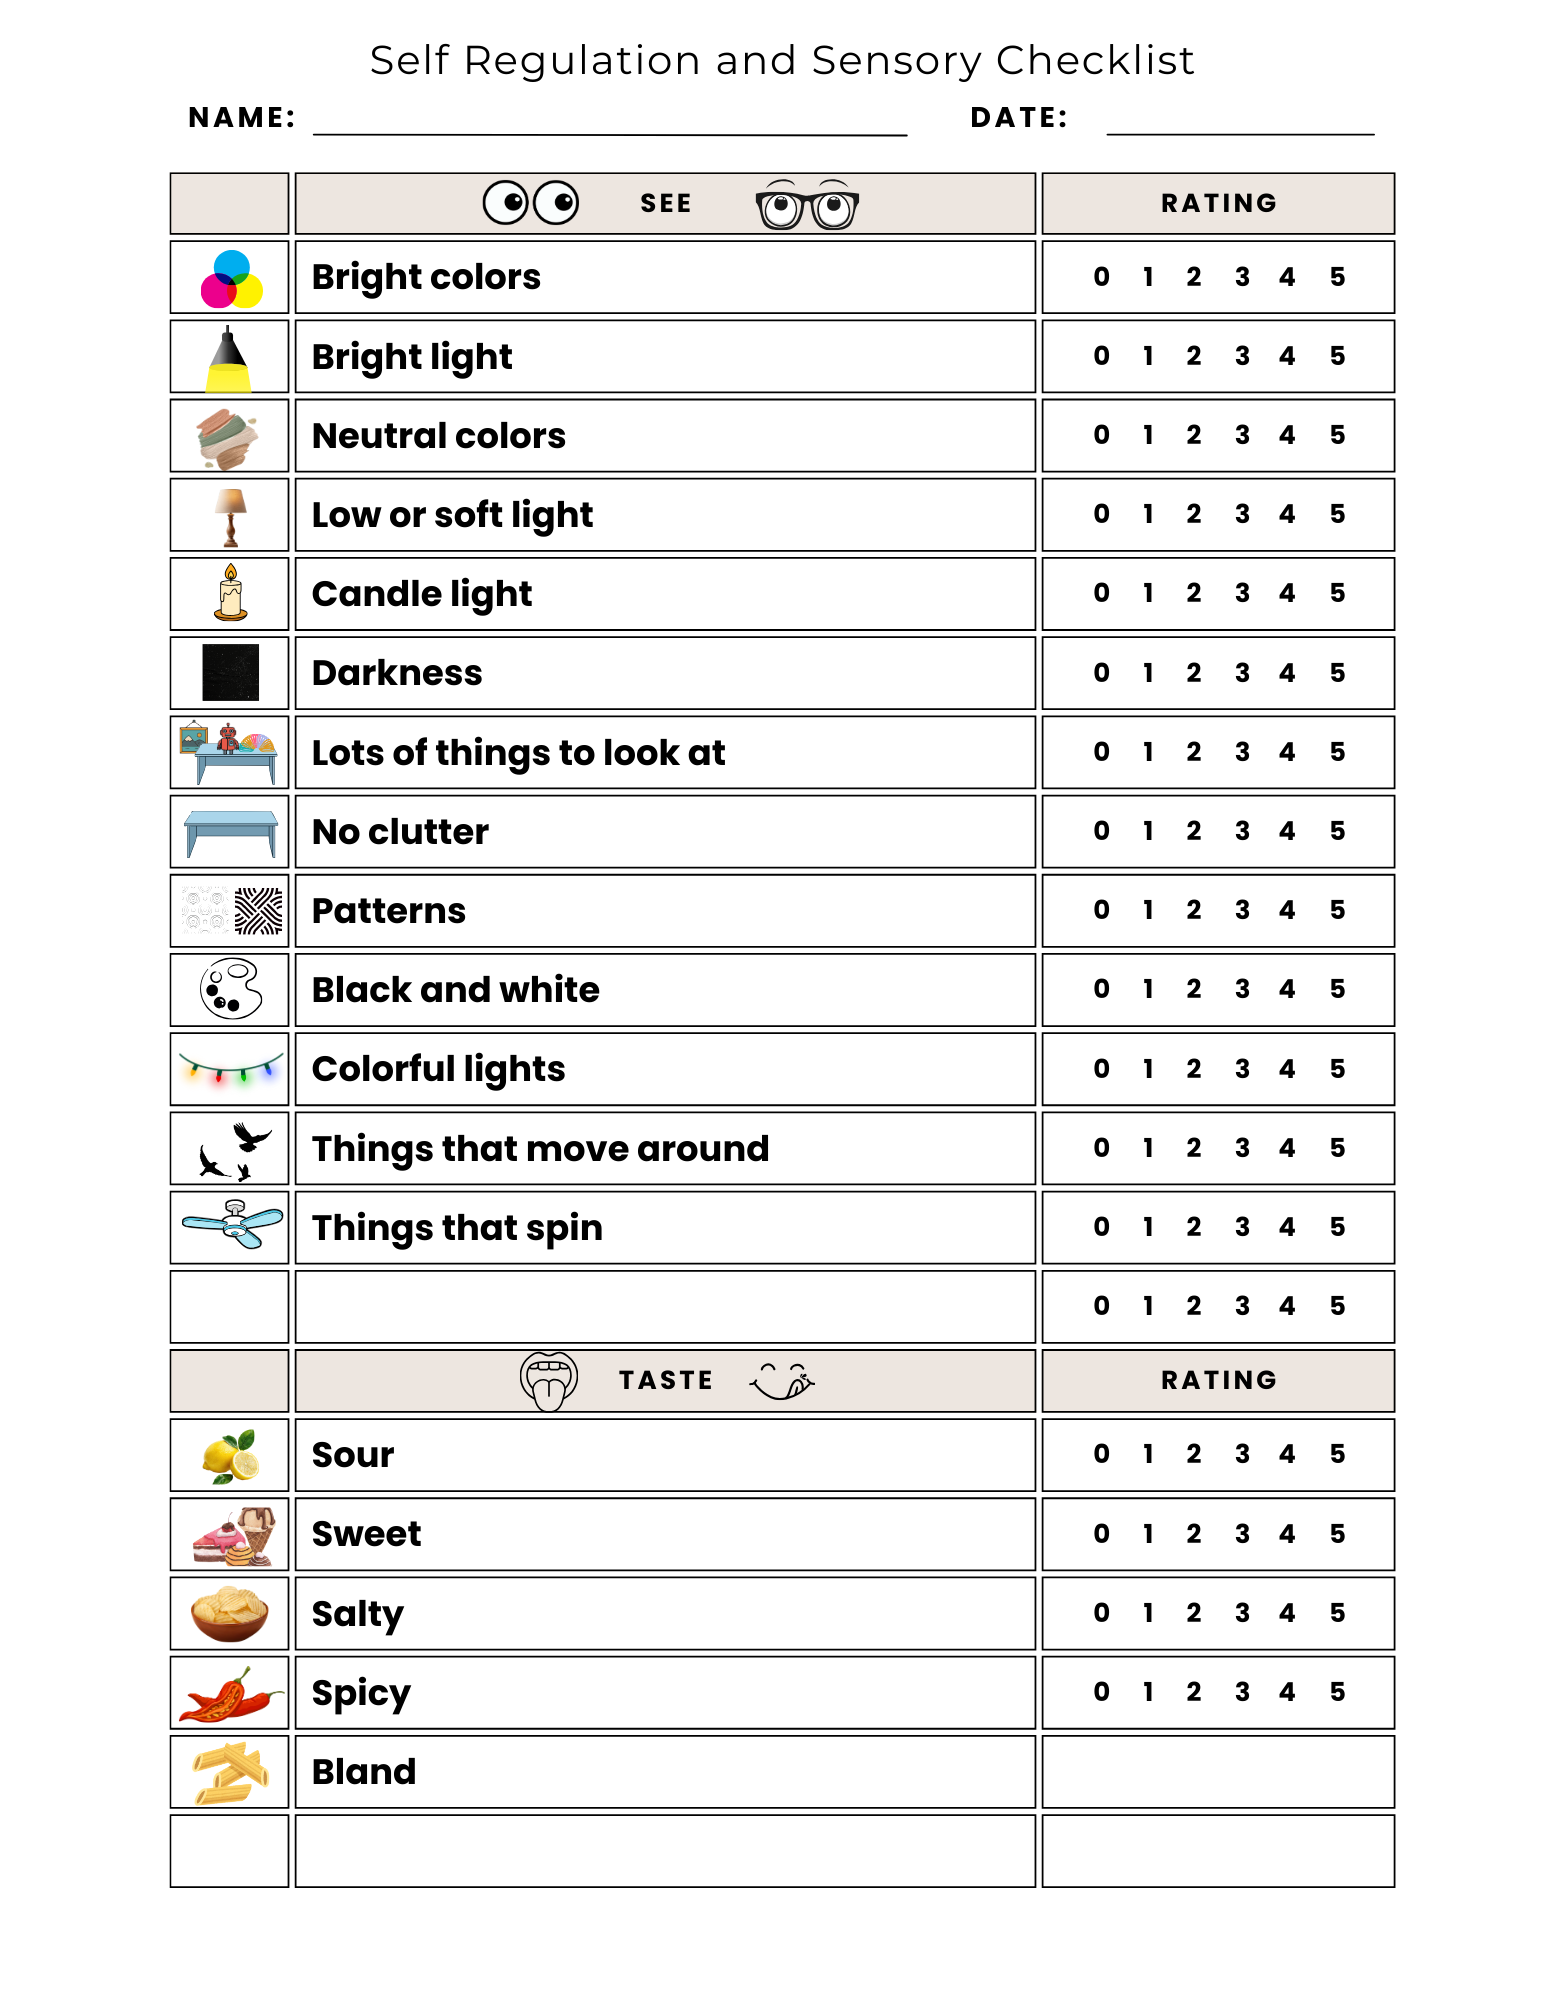This screenshot has width=1545, height=2000.
Task: Click the Name input line
Action: [x=610, y=122]
